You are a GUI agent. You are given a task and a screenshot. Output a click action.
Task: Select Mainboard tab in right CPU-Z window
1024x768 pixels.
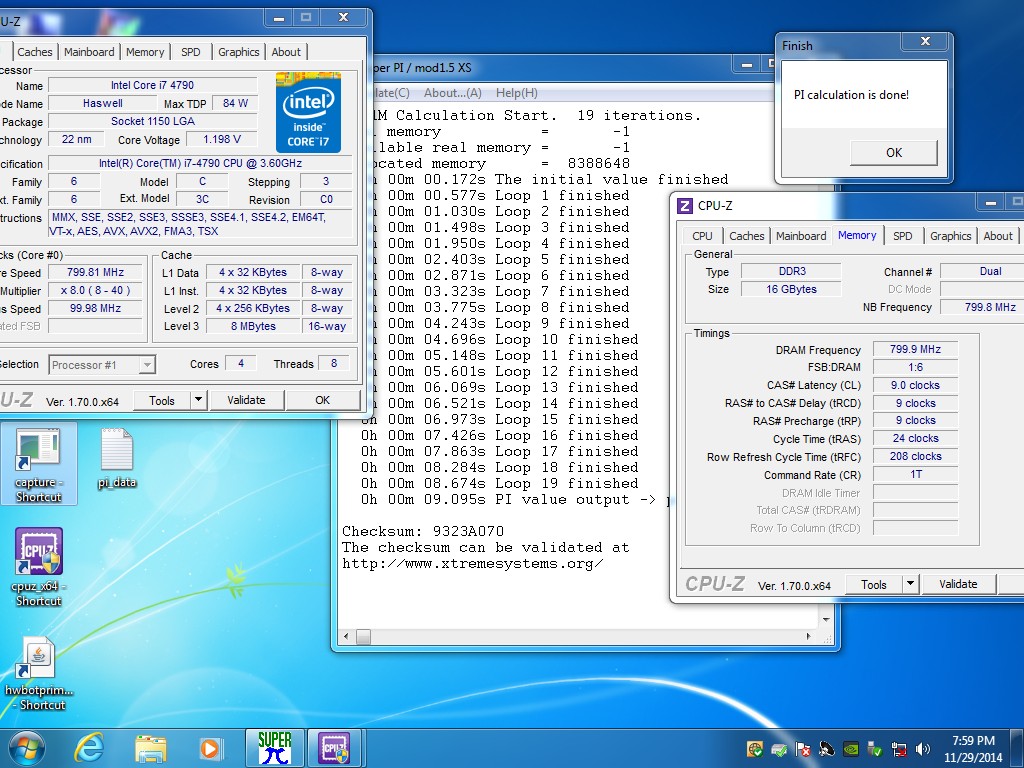tap(801, 236)
